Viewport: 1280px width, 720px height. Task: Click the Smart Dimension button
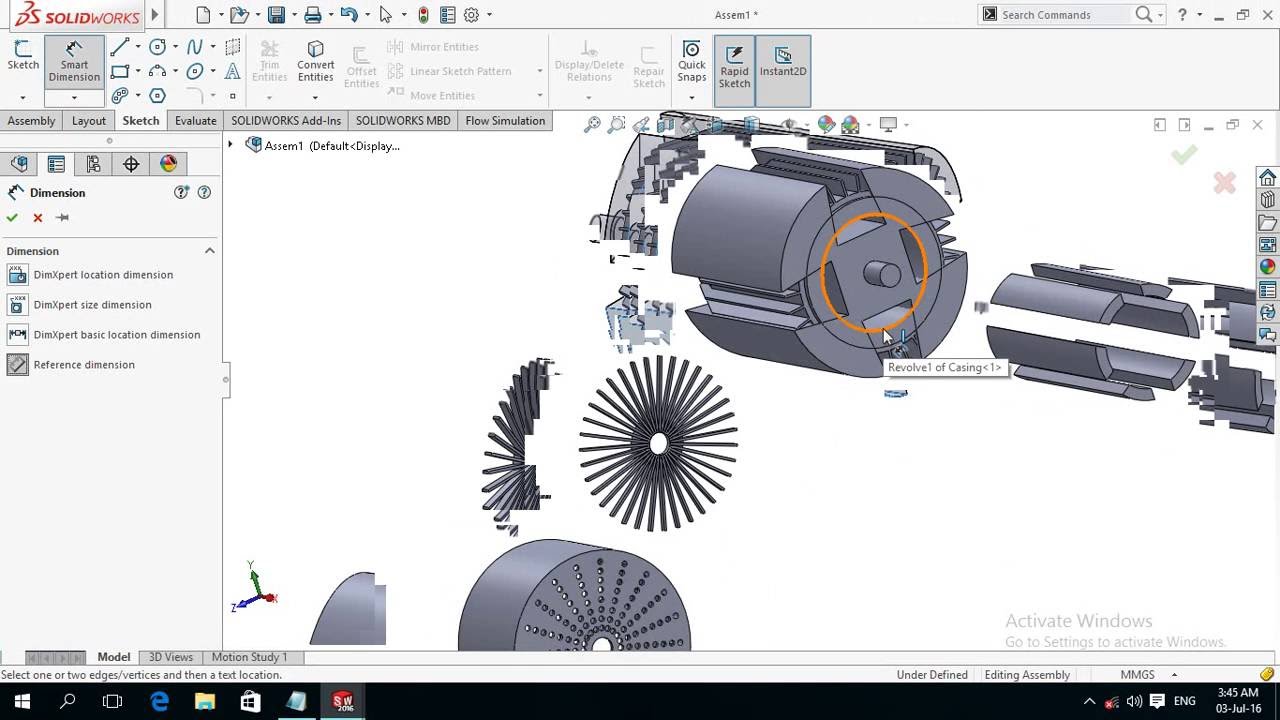click(x=74, y=63)
